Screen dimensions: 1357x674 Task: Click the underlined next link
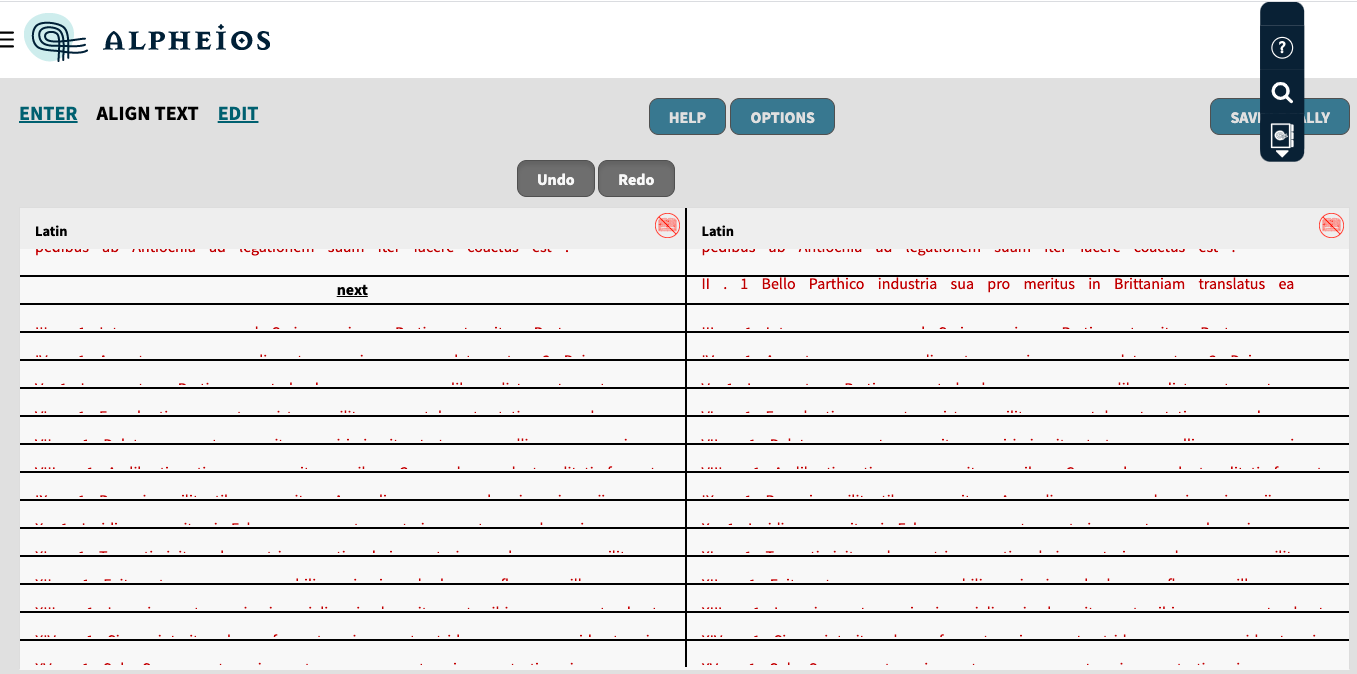(x=351, y=288)
